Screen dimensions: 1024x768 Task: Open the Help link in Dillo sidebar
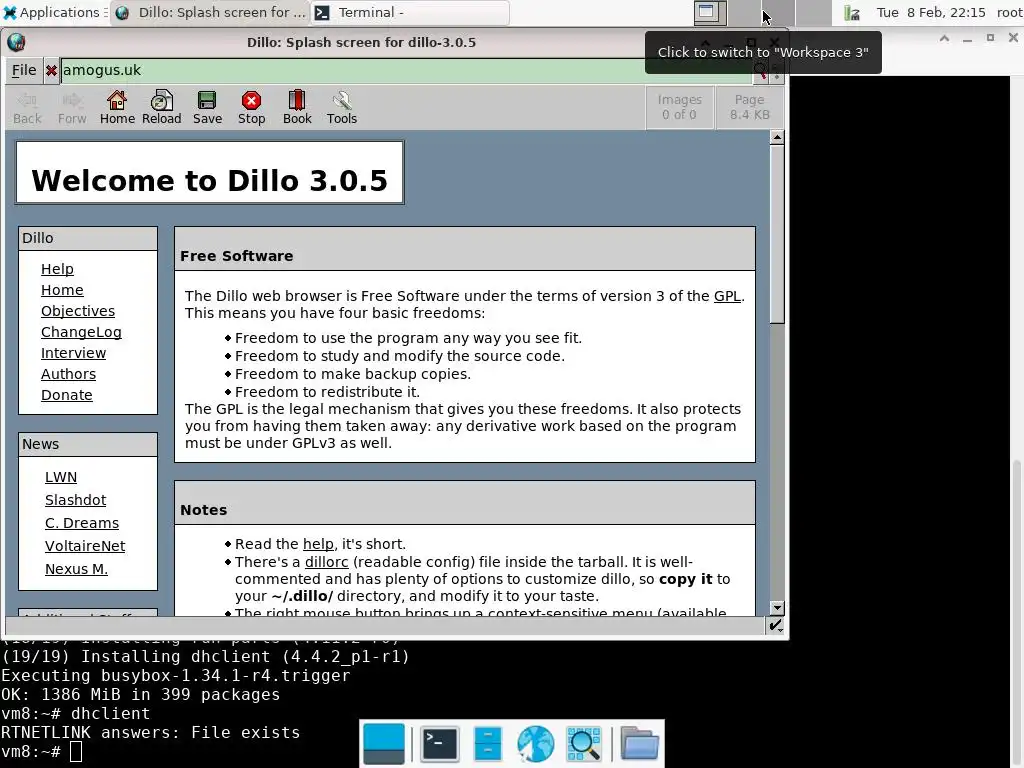[57, 269]
